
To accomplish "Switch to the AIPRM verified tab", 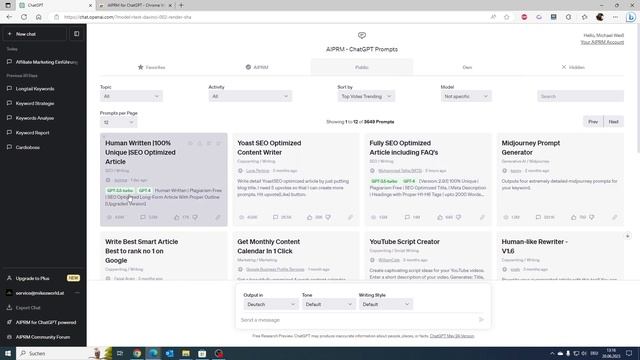I will pyautogui.click(x=257, y=67).
